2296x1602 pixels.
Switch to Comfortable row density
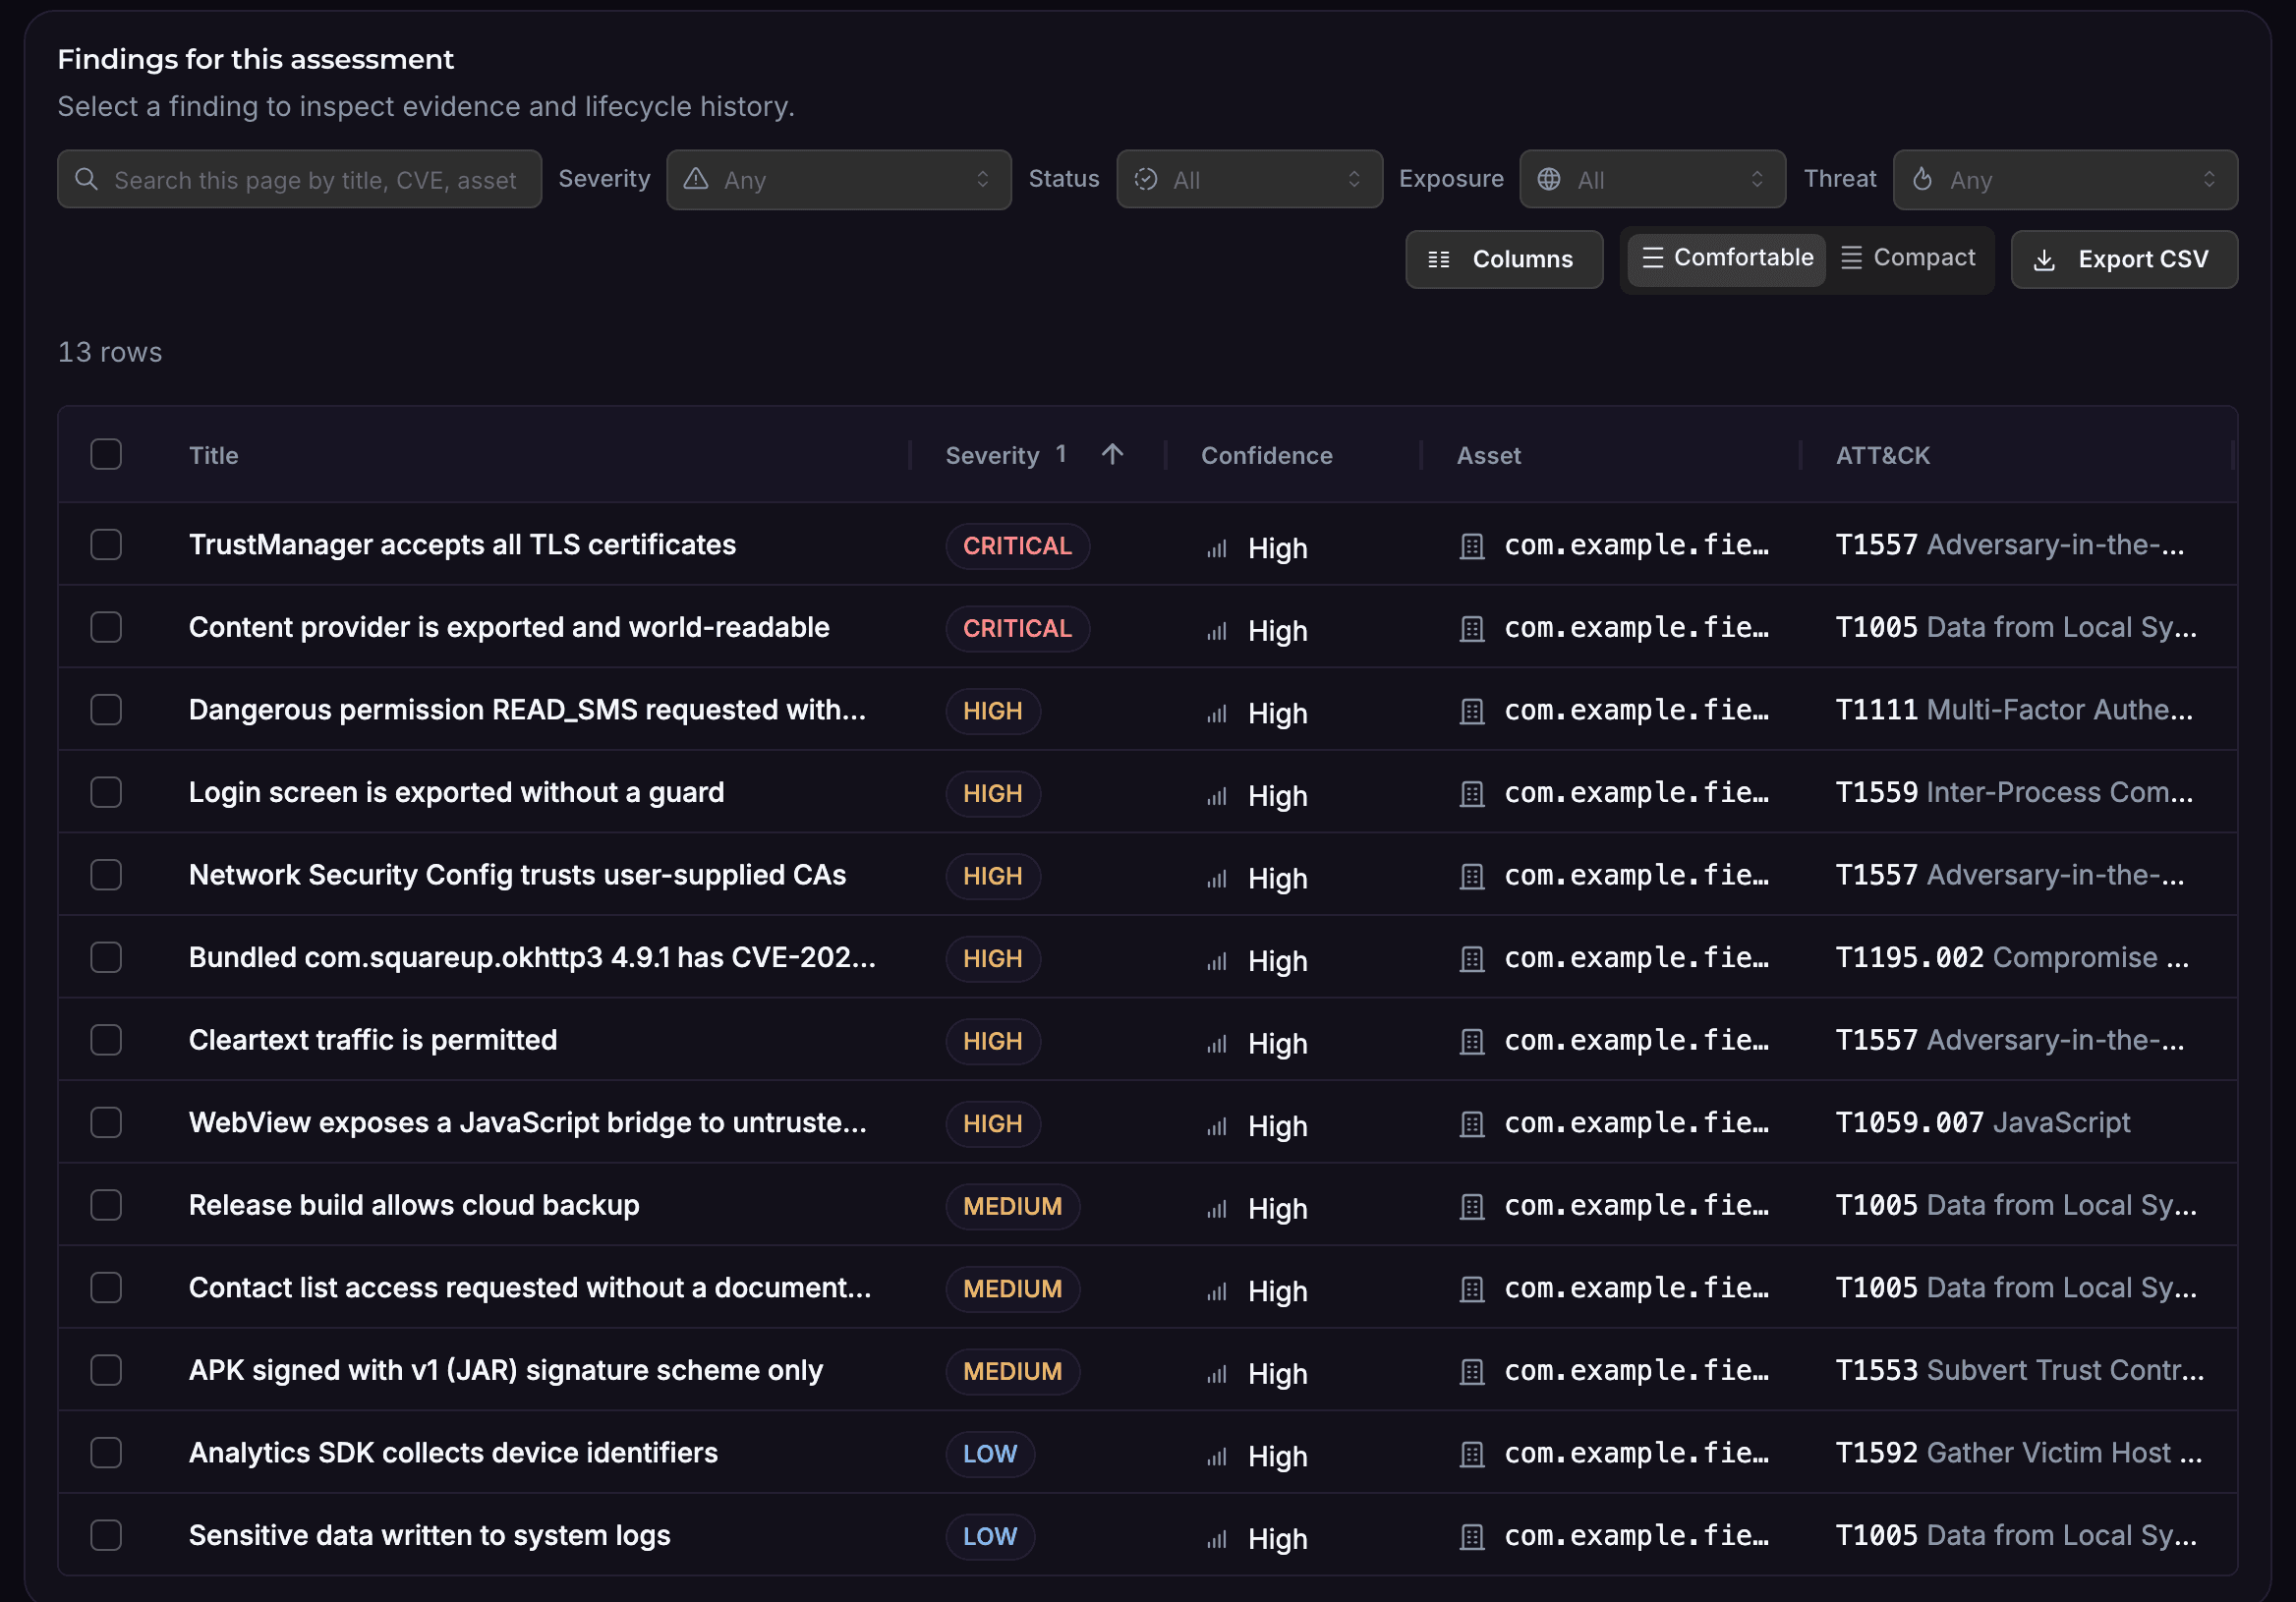[x=1727, y=258]
